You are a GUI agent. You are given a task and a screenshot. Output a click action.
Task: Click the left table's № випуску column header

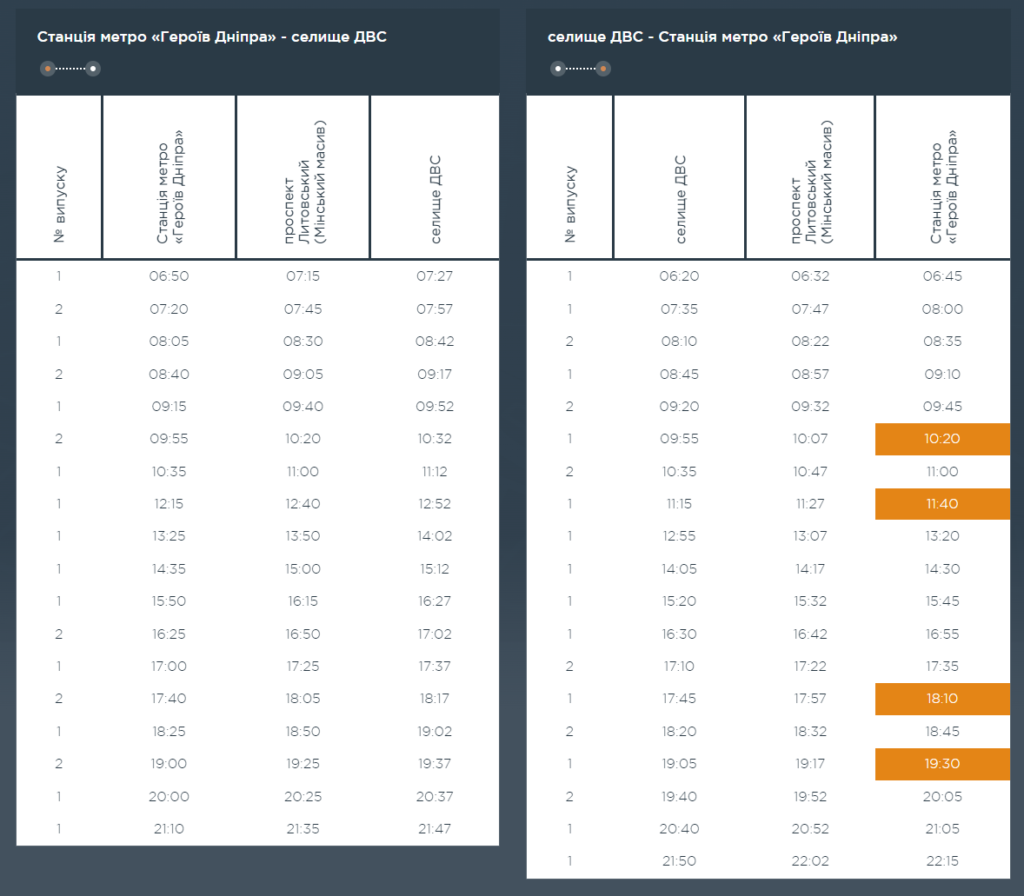pyautogui.click(x=60, y=178)
